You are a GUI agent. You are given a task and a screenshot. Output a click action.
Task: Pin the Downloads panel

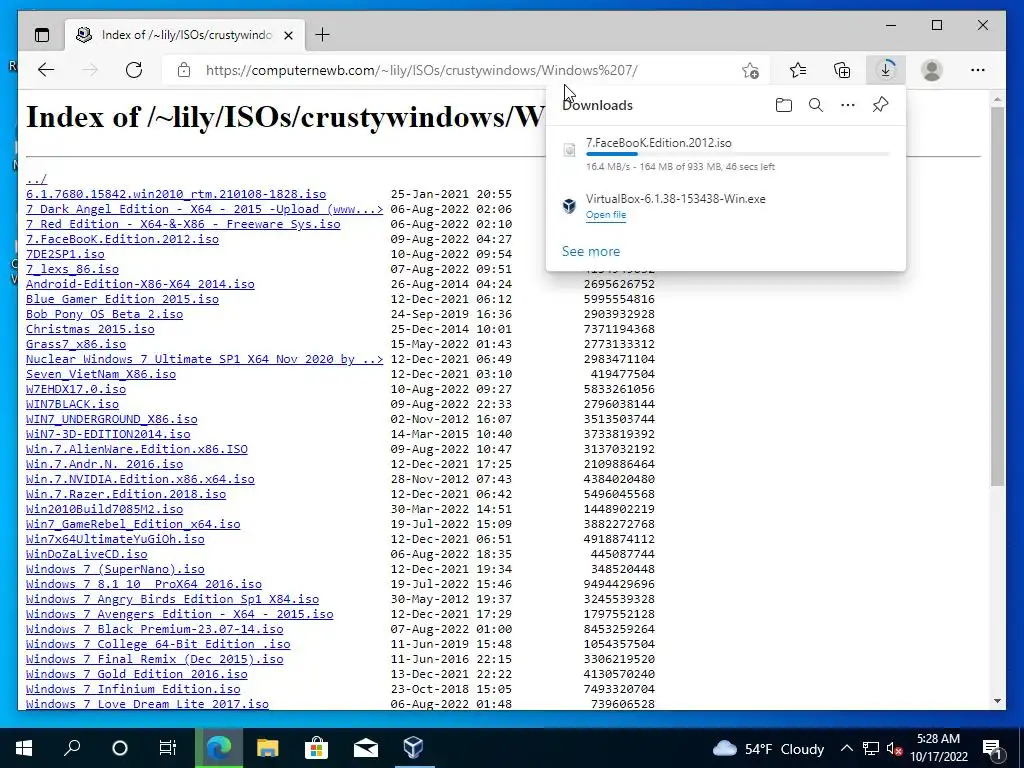point(880,105)
